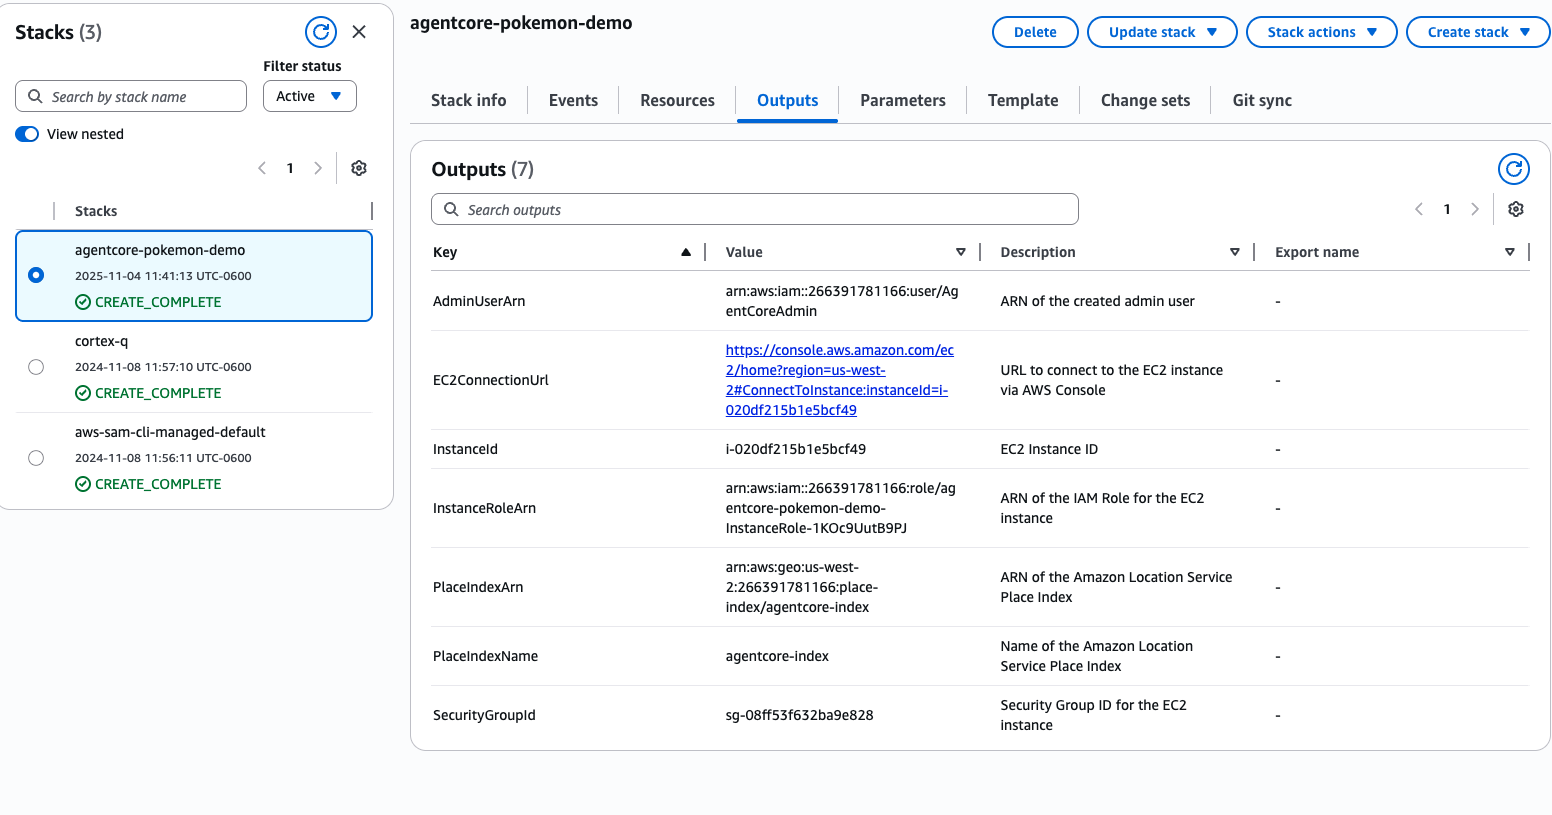This screenshot has width=1552, height=815.
Task: Select aws-sam-cli-managed-default stack radio button
Action: [x=36, y=458]
